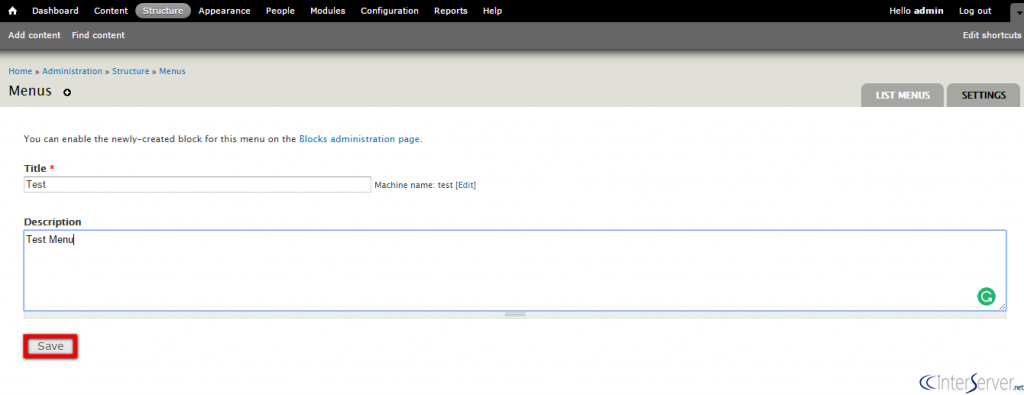The width and height of the screenshot is (1024, 395).
Task: Log out of the site
Action: click(x=975, y=11)
